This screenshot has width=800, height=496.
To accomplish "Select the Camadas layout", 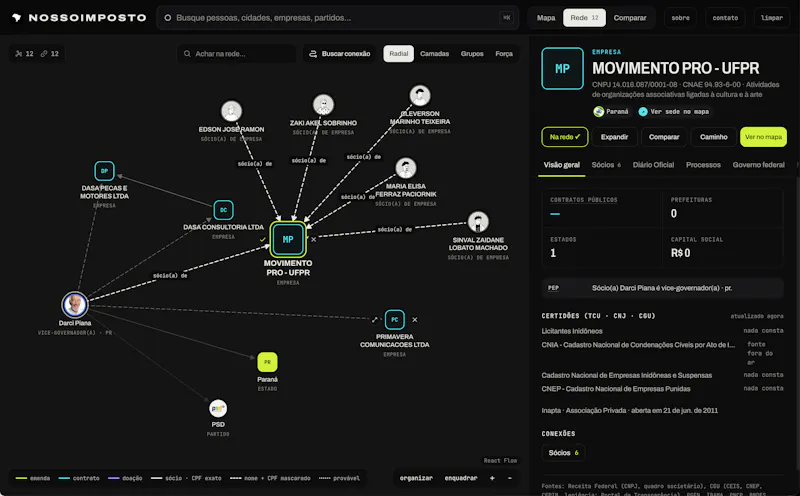I will point(434,54).
